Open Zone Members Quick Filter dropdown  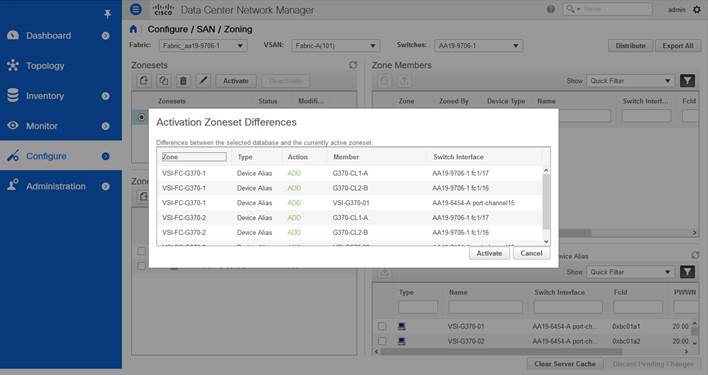[x=630, y=81]
